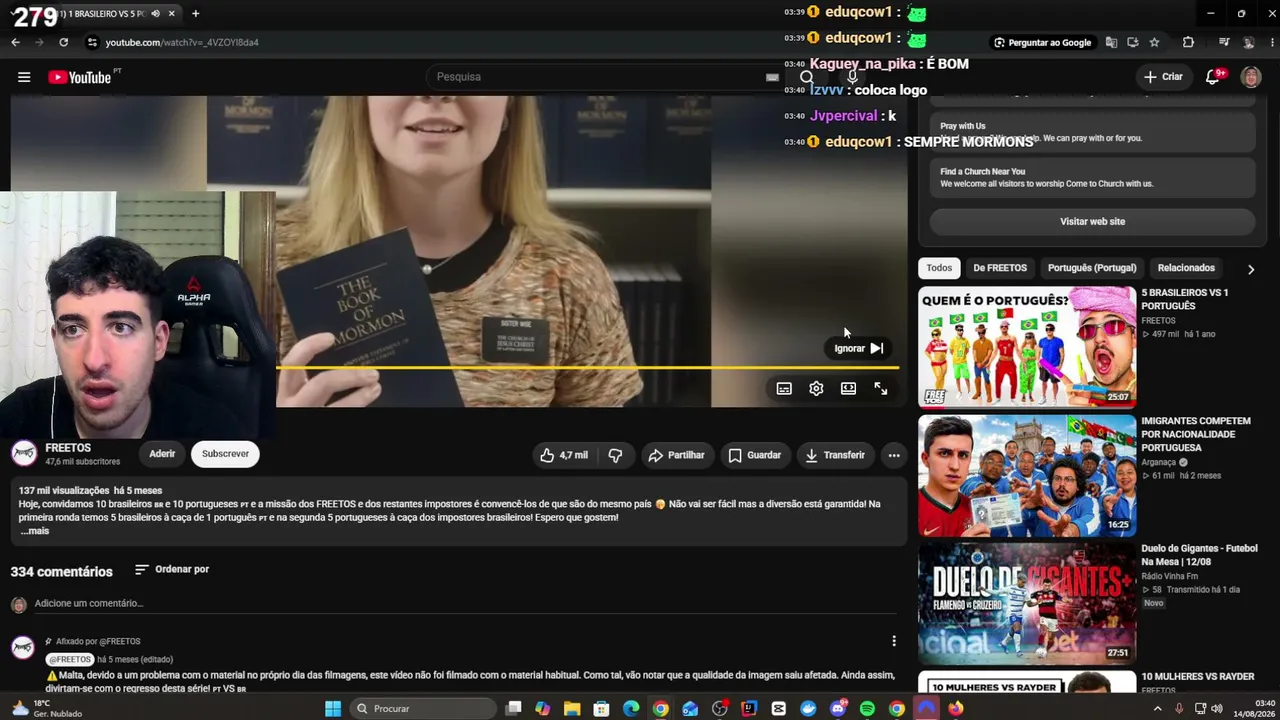
Task: Reload the YouTube page
Action: point(63,42)
